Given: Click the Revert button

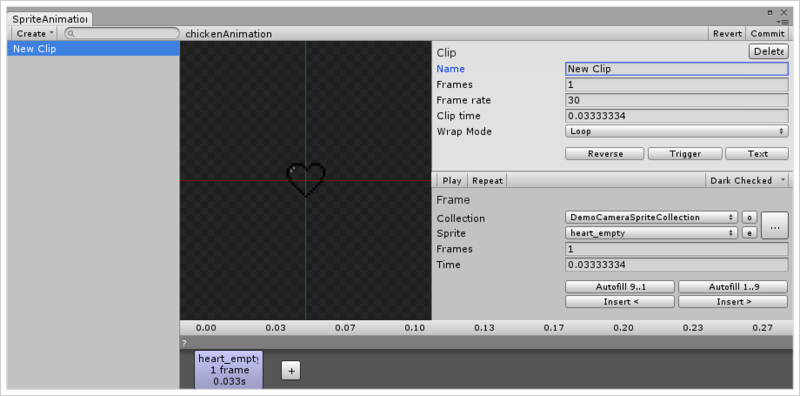Looking at the screenshot, I should (x=727, y=34).
